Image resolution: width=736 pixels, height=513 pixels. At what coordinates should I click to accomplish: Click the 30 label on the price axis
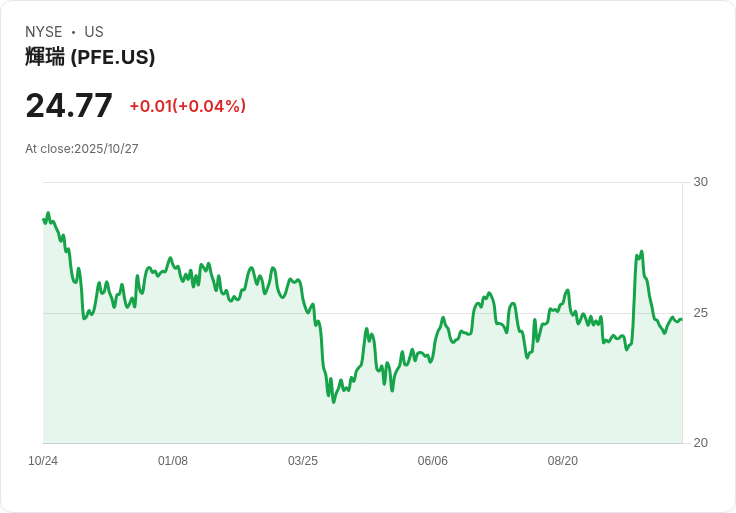700,182
